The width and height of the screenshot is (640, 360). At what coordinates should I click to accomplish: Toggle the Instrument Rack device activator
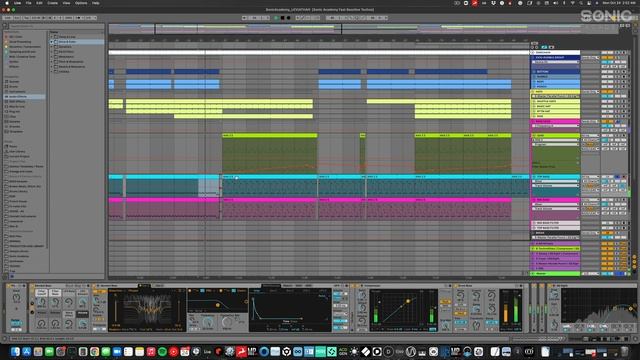click(32, 286)
